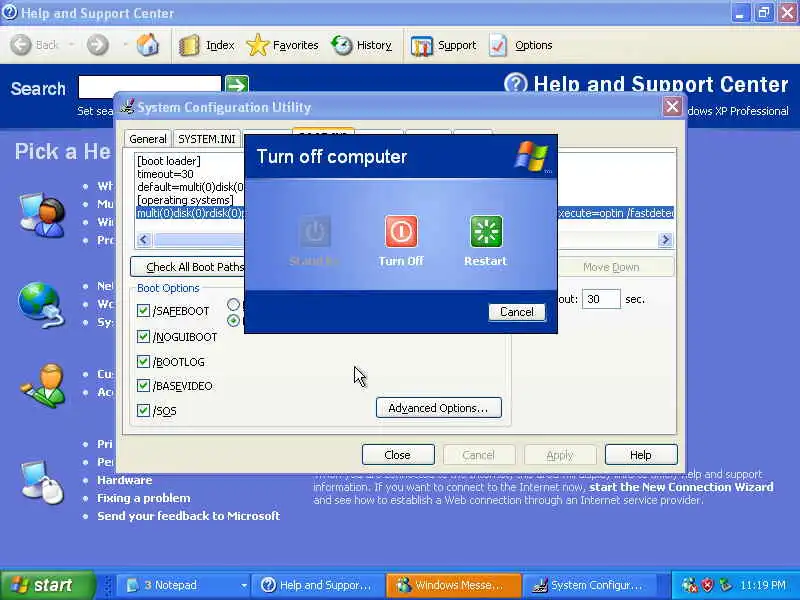Click the Forward arrow in Help toolbar

click(x=97, y=45)
